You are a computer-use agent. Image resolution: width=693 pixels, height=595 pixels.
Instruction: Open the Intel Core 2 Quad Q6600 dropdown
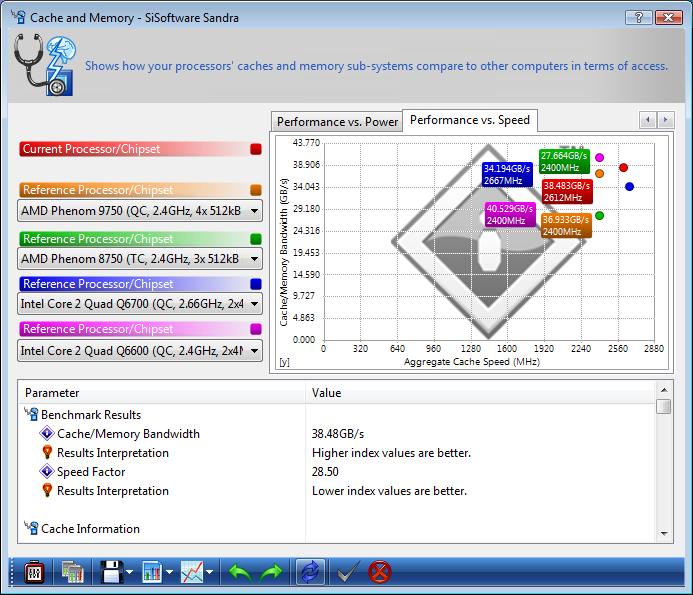pos(140,351)
